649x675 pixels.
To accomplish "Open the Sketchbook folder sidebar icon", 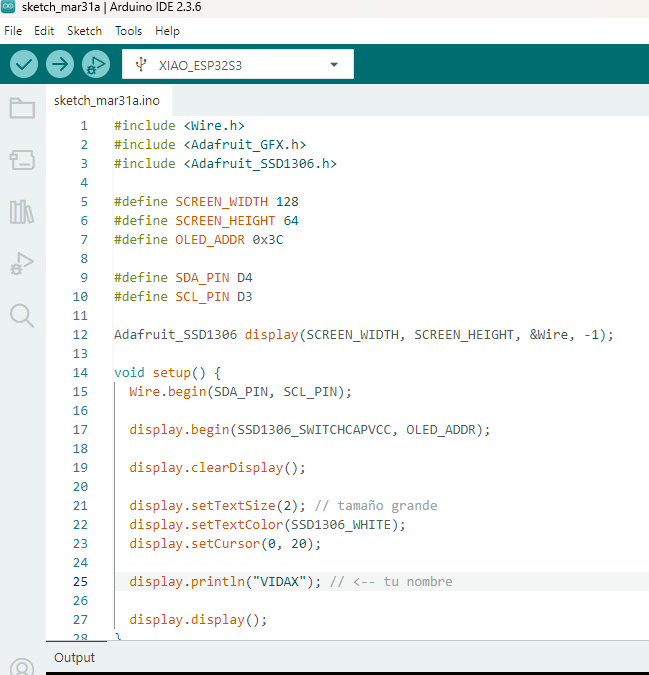I will [x=22, y=108].
